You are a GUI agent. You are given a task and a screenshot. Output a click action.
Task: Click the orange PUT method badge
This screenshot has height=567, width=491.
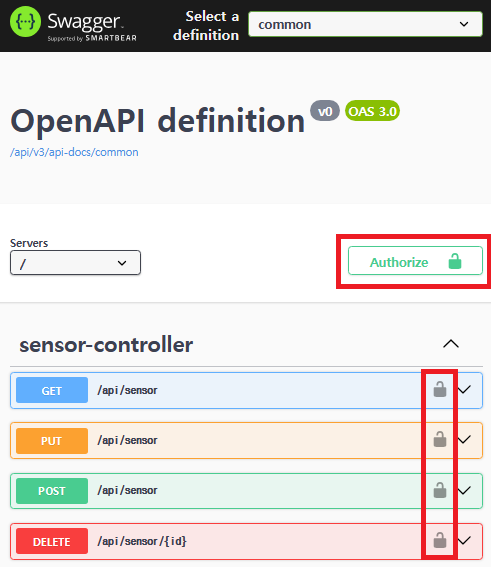(x=52, y=441)
